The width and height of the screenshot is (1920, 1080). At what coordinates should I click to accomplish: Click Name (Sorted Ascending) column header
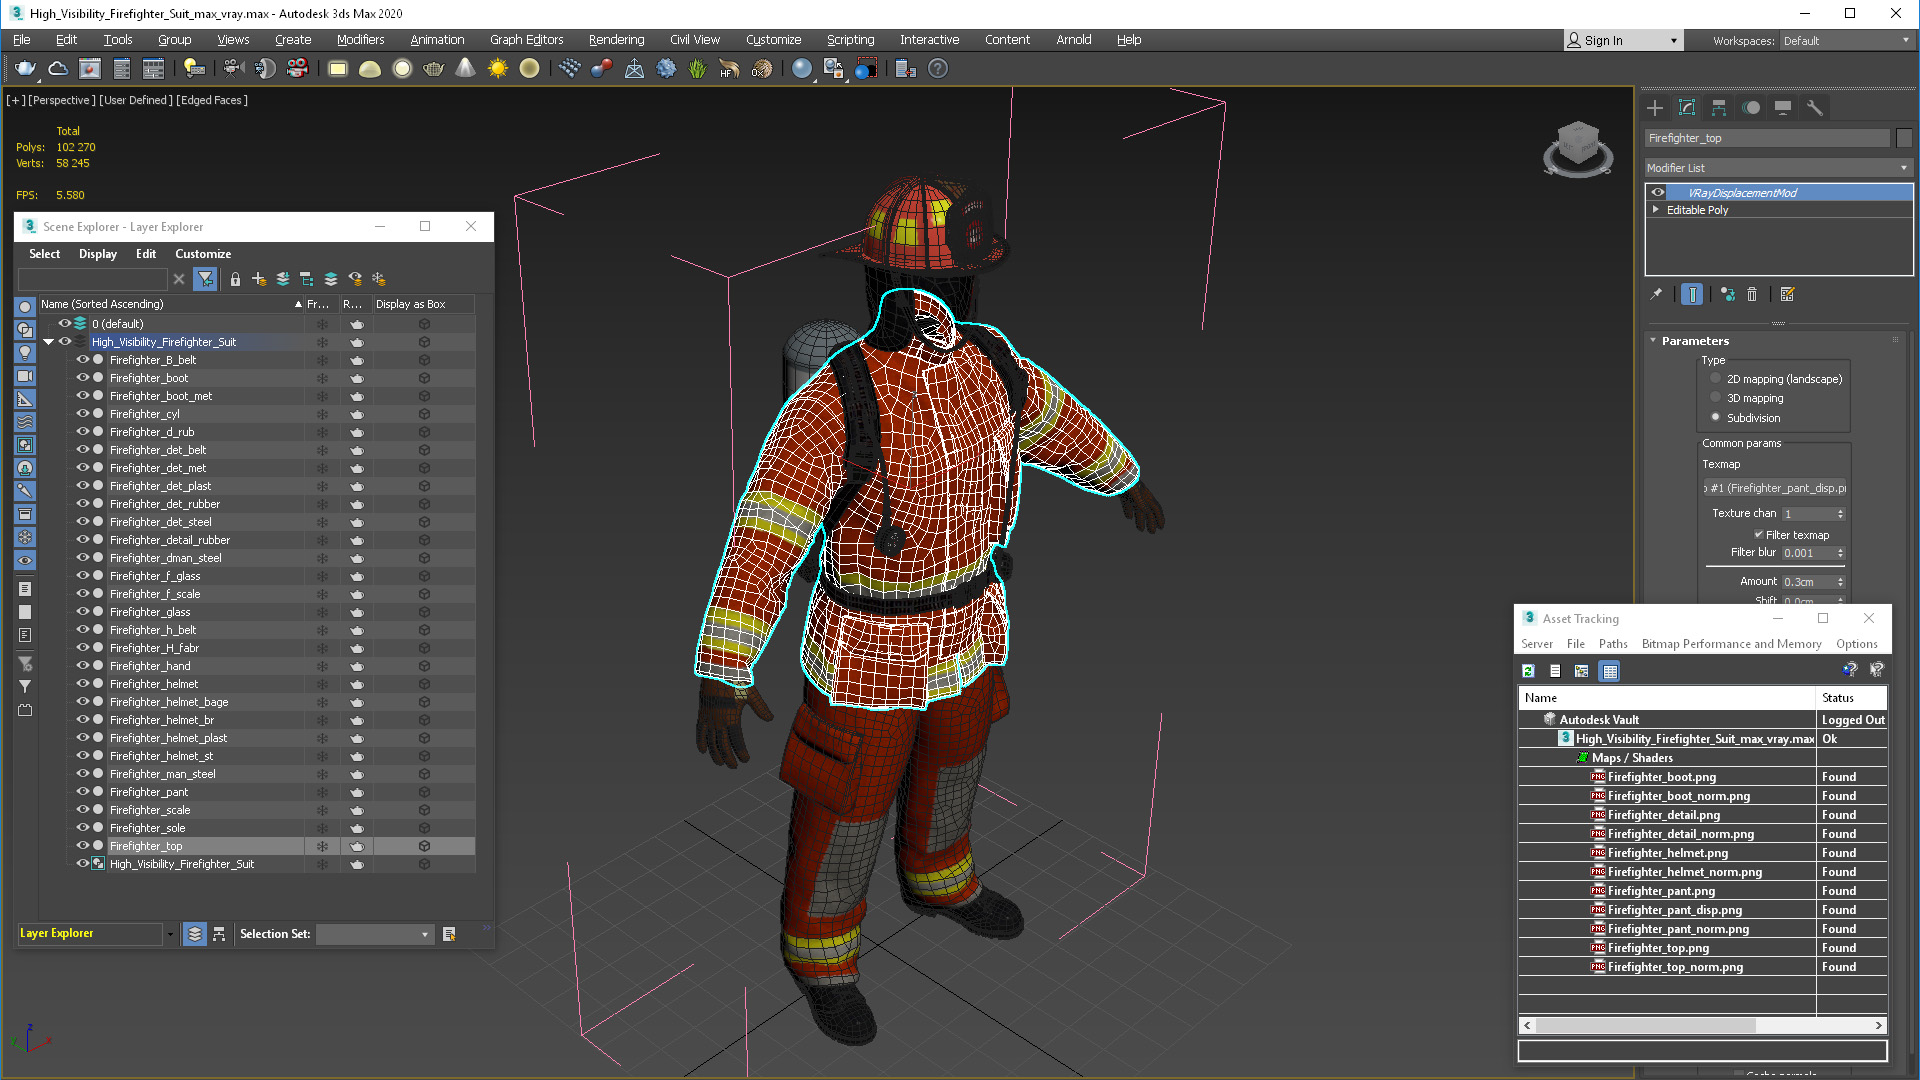click(x=171, y=304)
